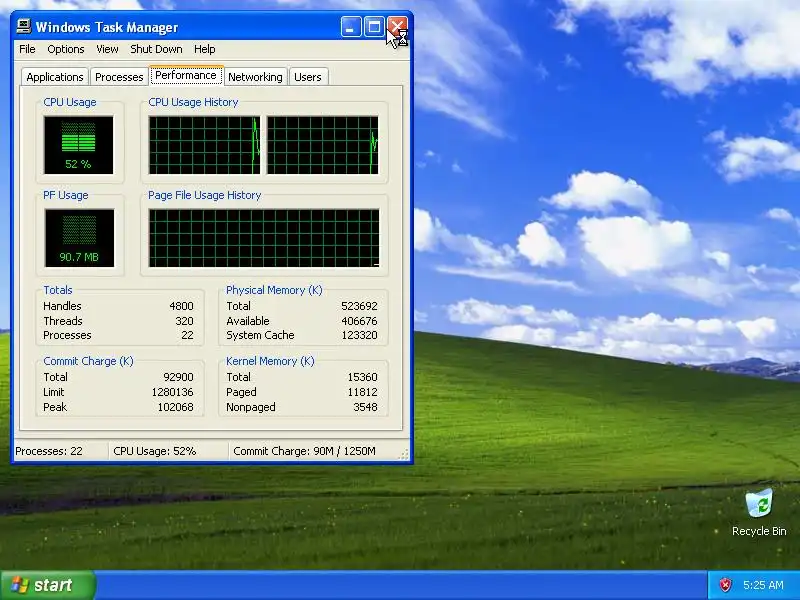Screen dimensions: 800x600
Task: Close the Windows Task Manager window
Action: pos(397,27)
